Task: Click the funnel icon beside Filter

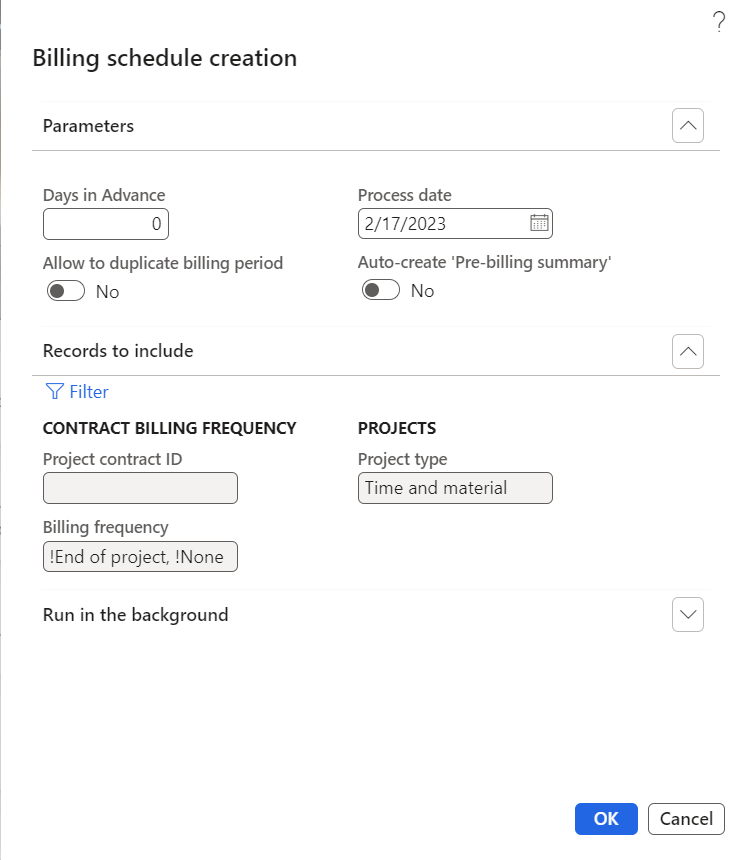Action: (x=54, y=392)
